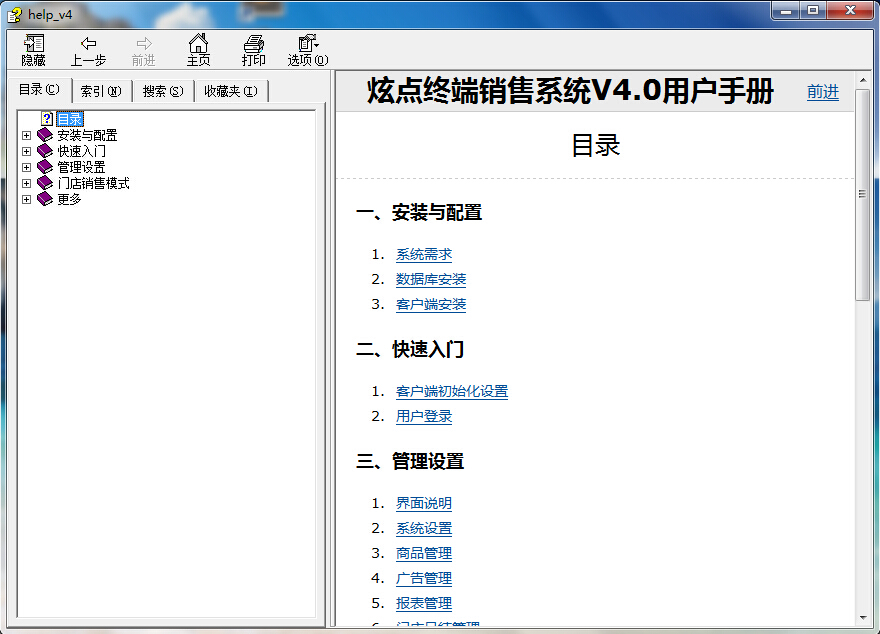Click the 隐藏 (Hide) toolbar icon
The image size is (880, 634).
click(34, 44)
